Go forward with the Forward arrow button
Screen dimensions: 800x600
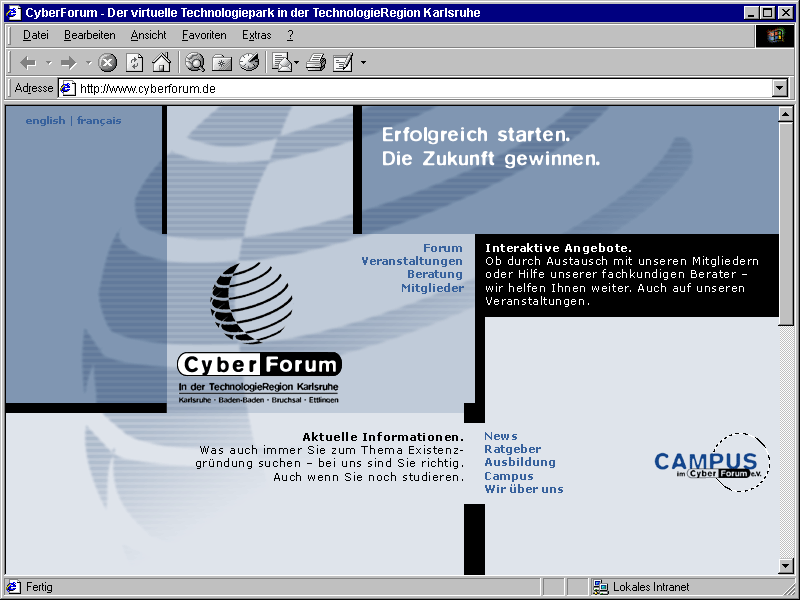point(68,63)
